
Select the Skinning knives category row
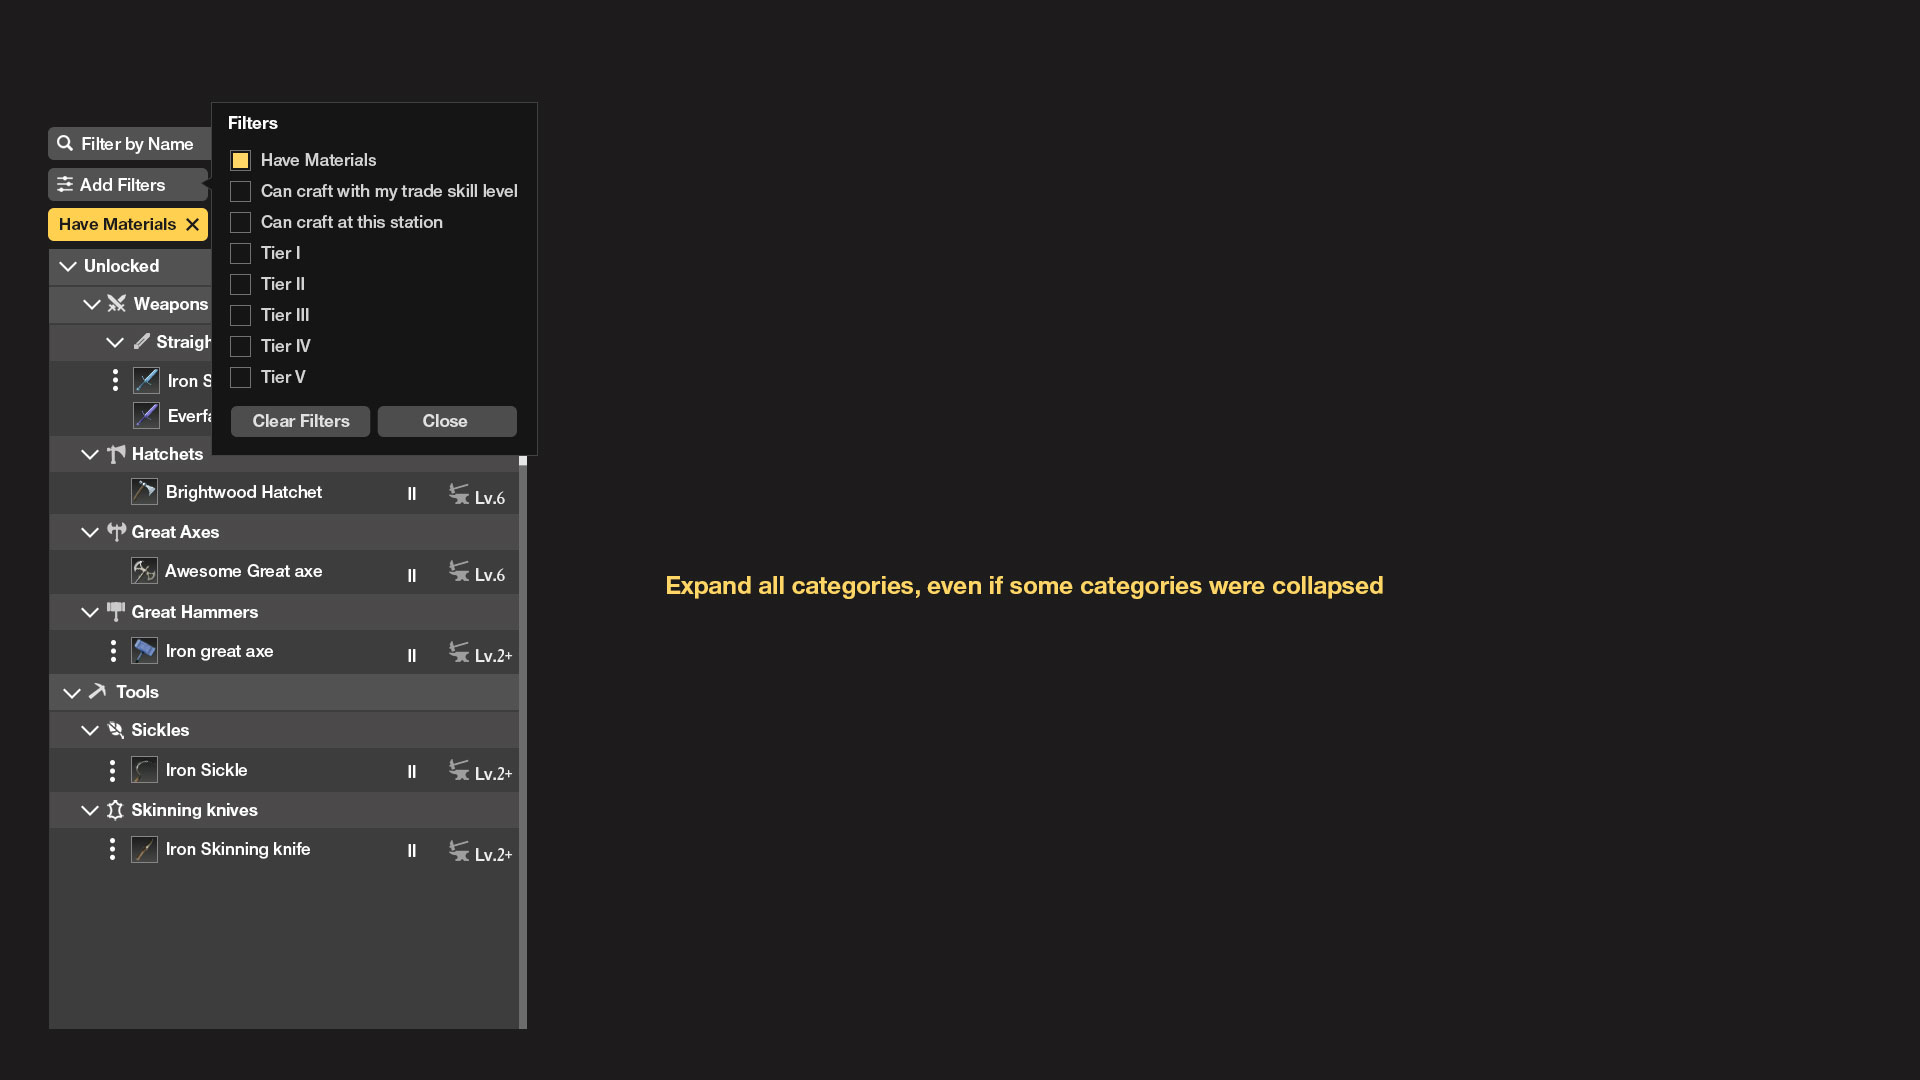pos(194,810)
